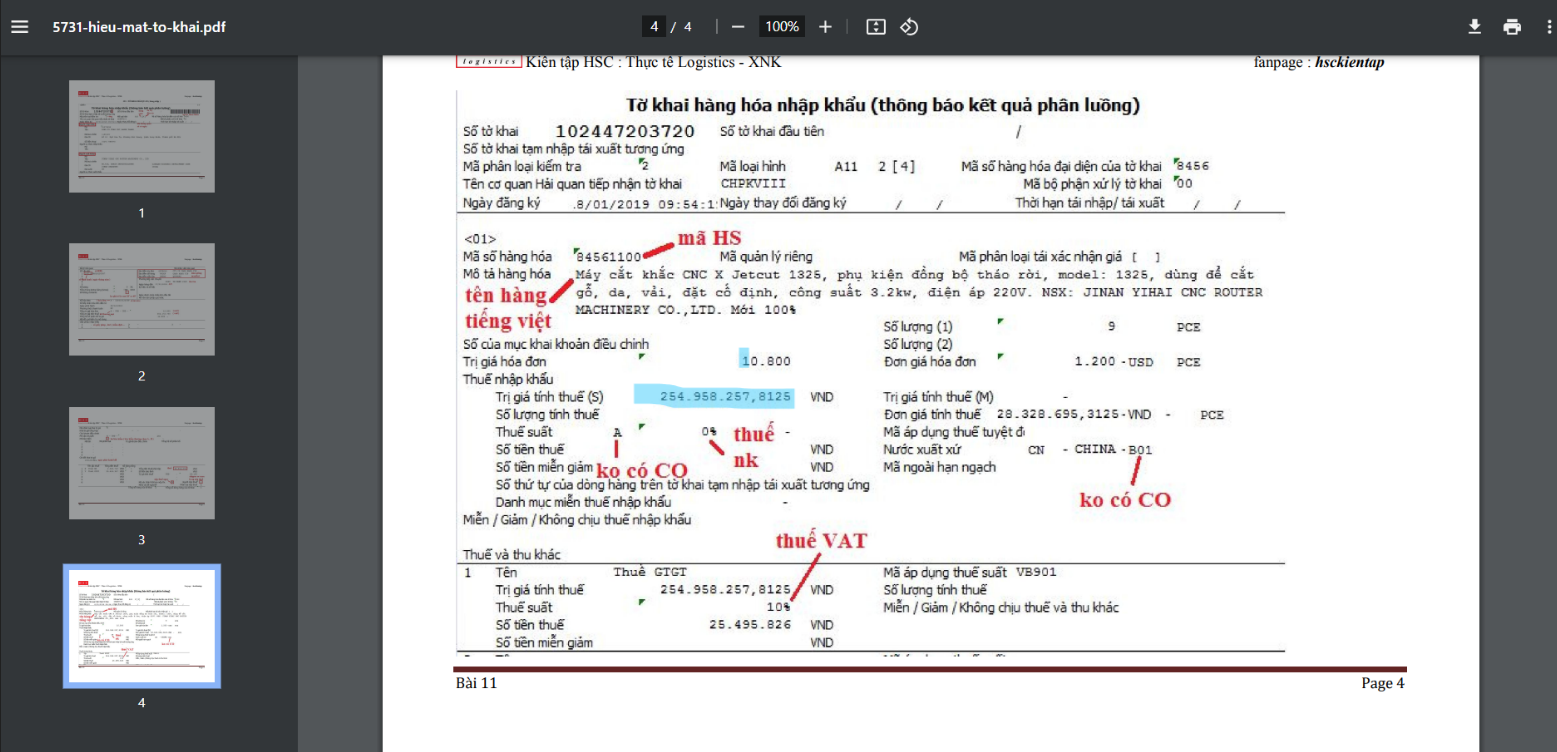Image resolution: width=1557 pixels, height=752 pixels.
Task: Open page 2 thumbnail
Action: pyautogui.click(x=142, y=300)
